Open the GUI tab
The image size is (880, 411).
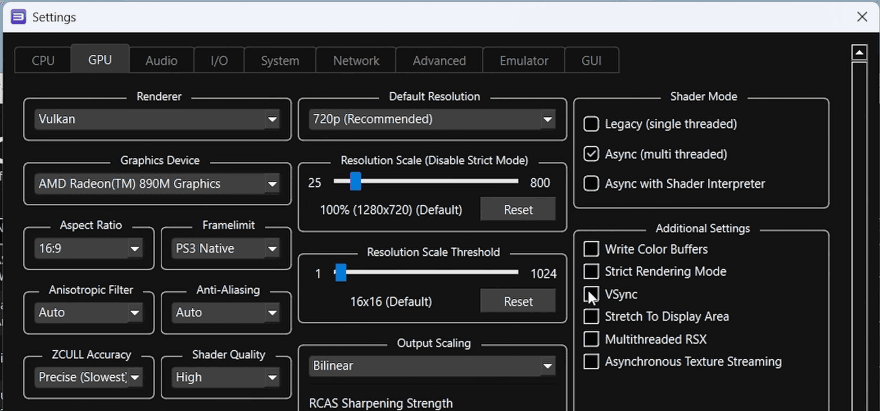coord(592,61)
